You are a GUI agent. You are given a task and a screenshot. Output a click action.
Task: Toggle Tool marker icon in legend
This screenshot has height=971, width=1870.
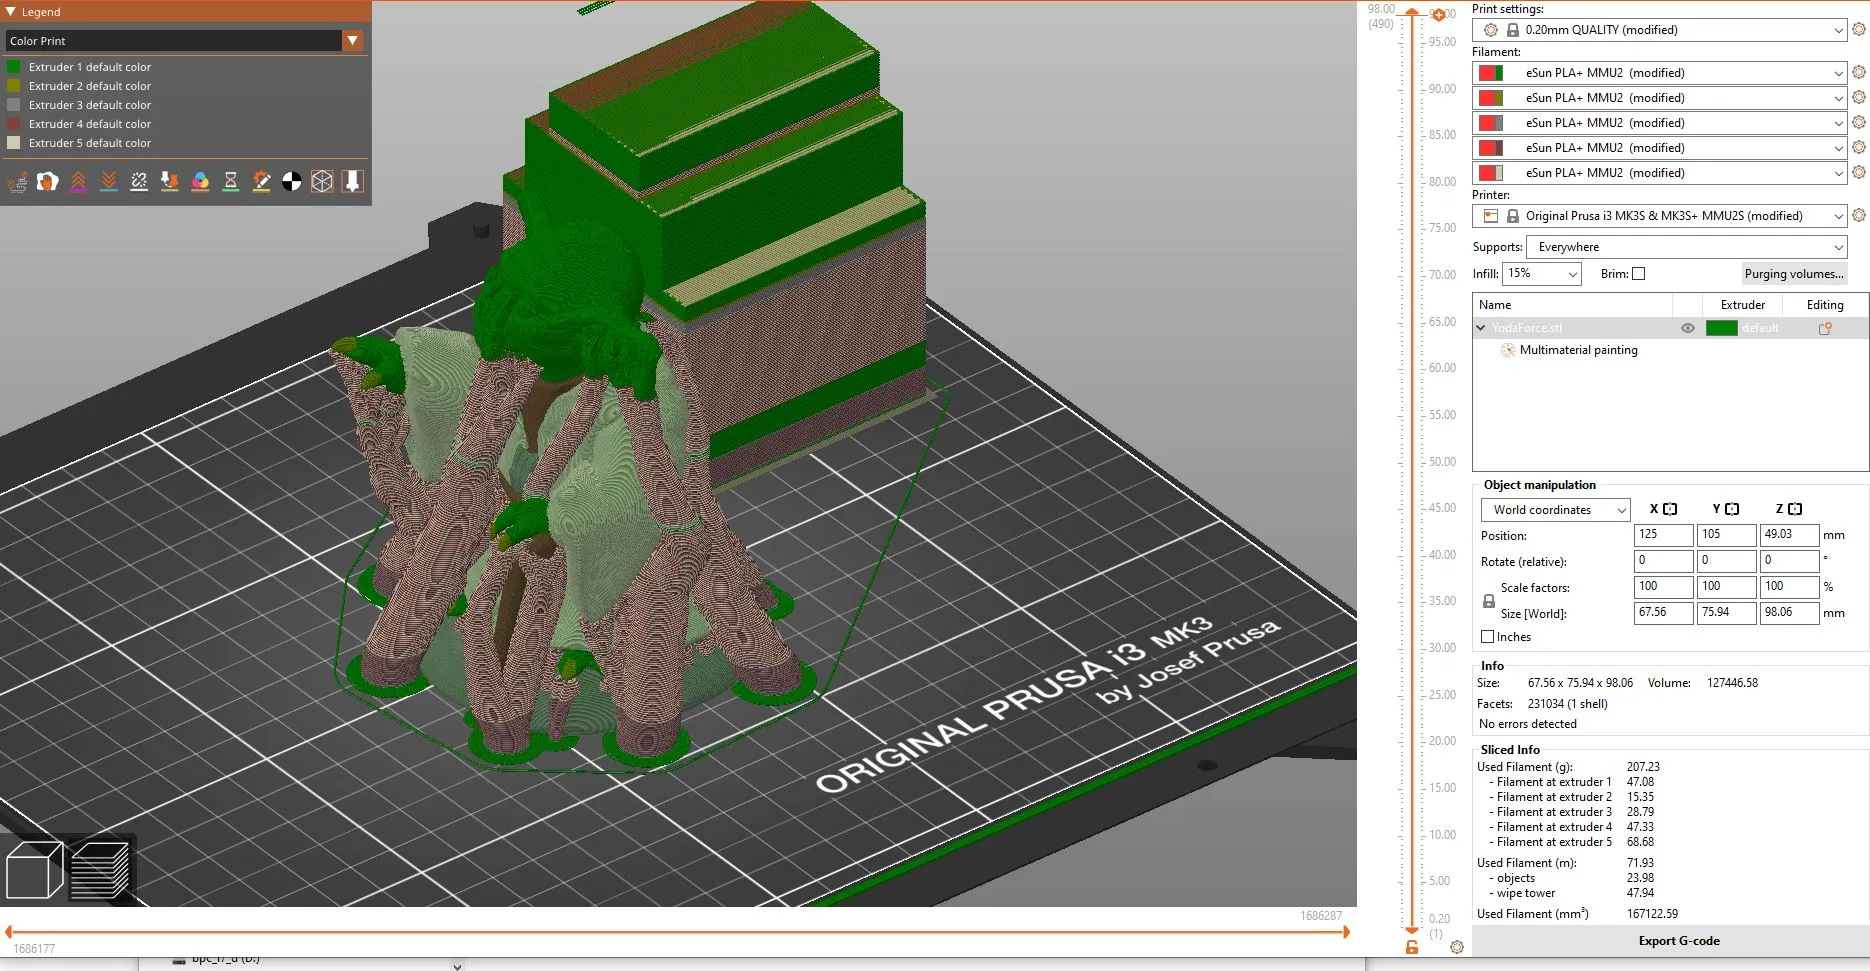[x=352, y=181]
